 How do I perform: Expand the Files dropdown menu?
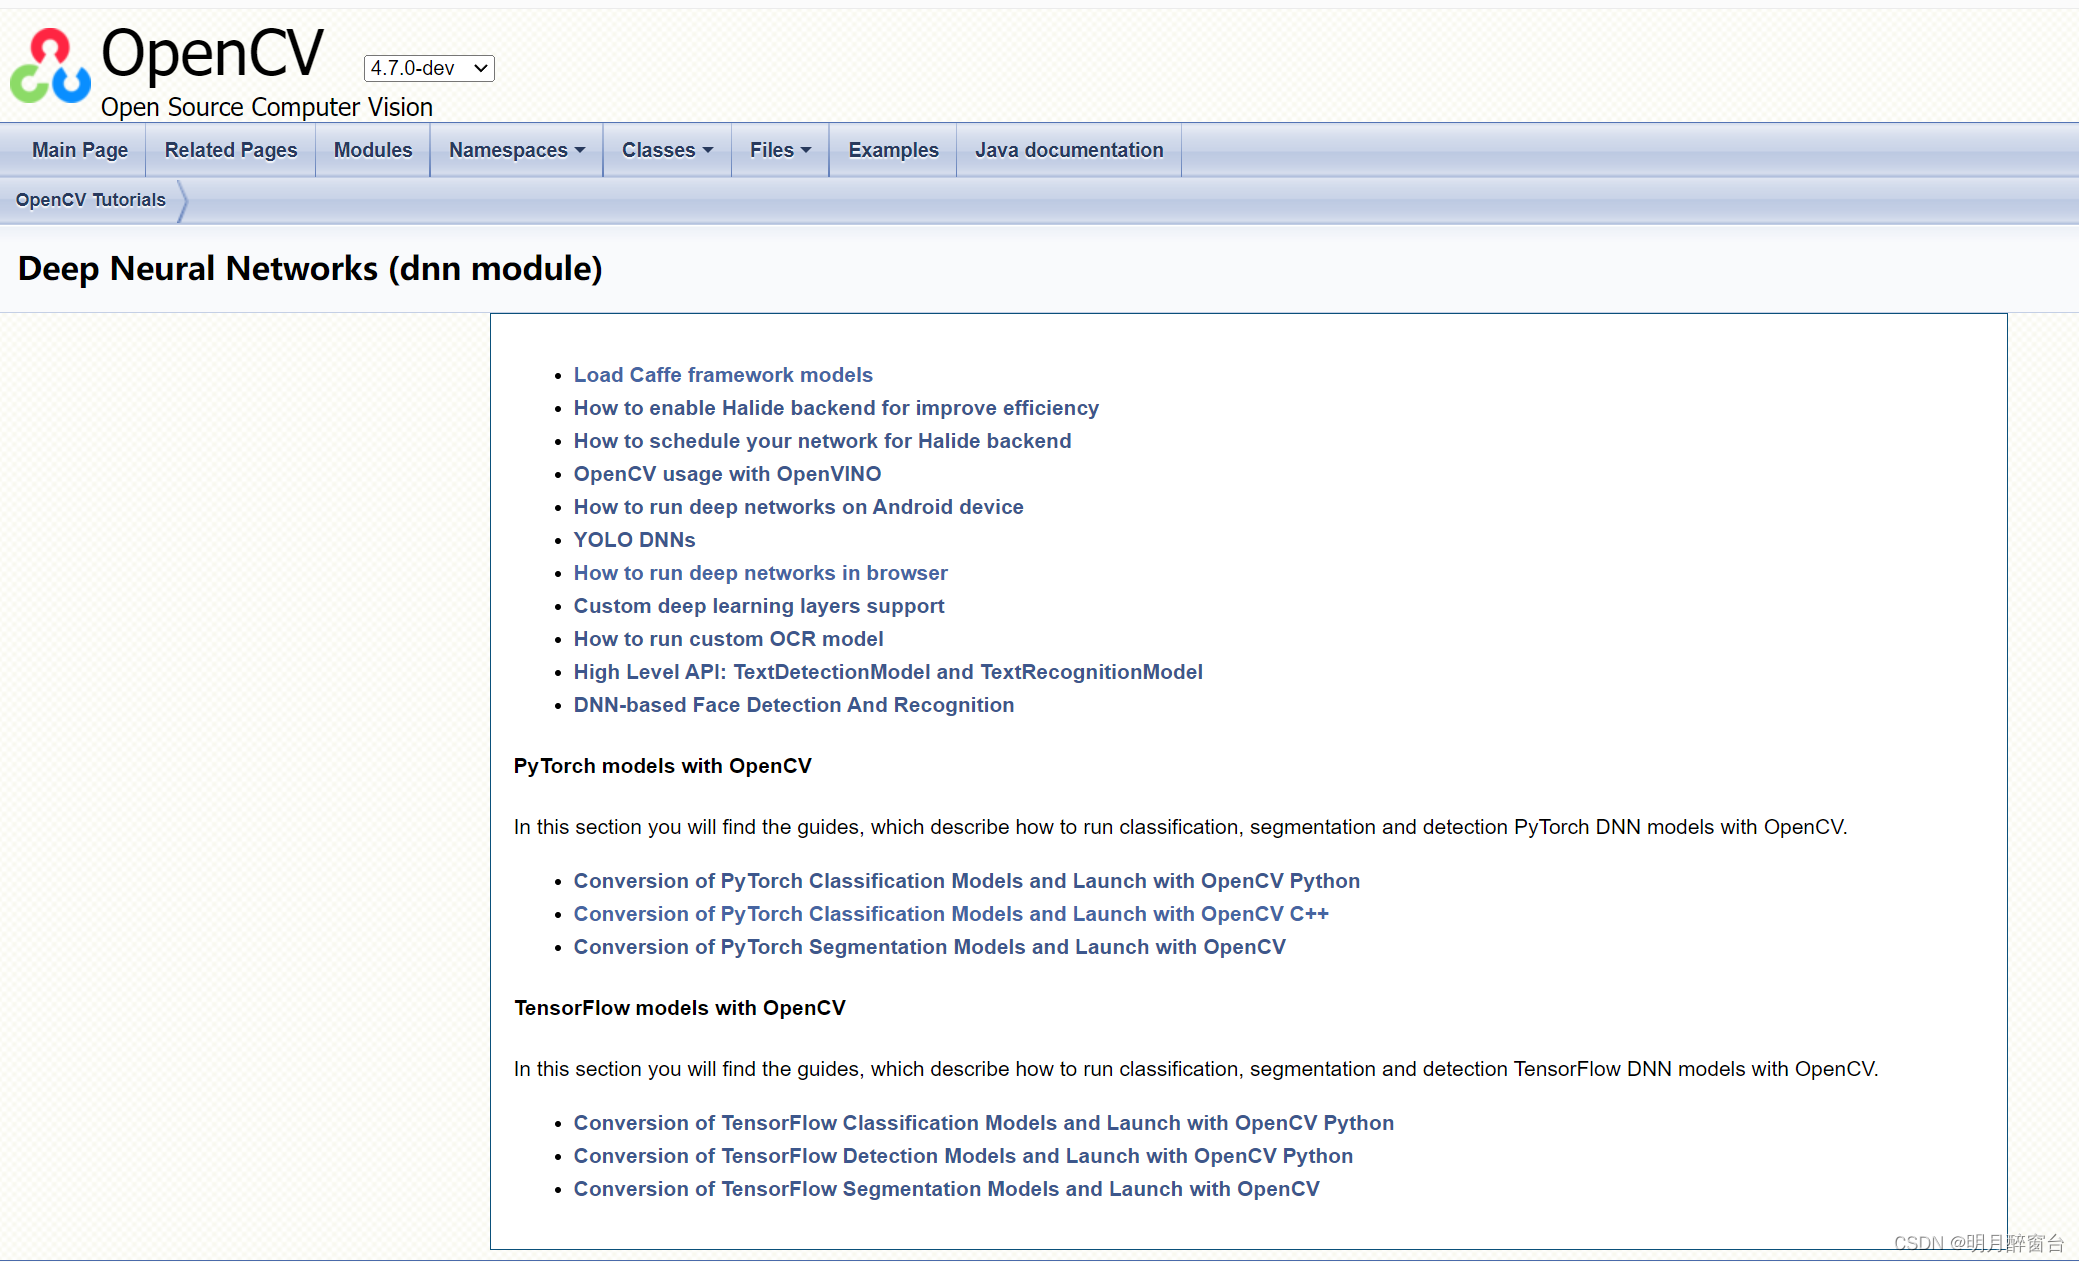tap(780, 150)
